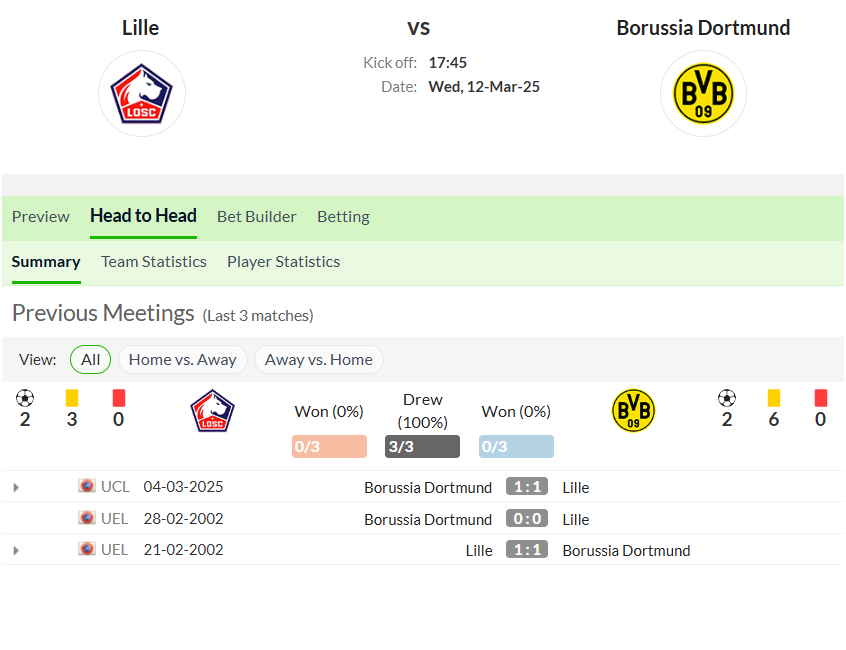This screenshot has width=846, height=650.
Task: Open the Preview tab
Action: (x=40, y=217)
